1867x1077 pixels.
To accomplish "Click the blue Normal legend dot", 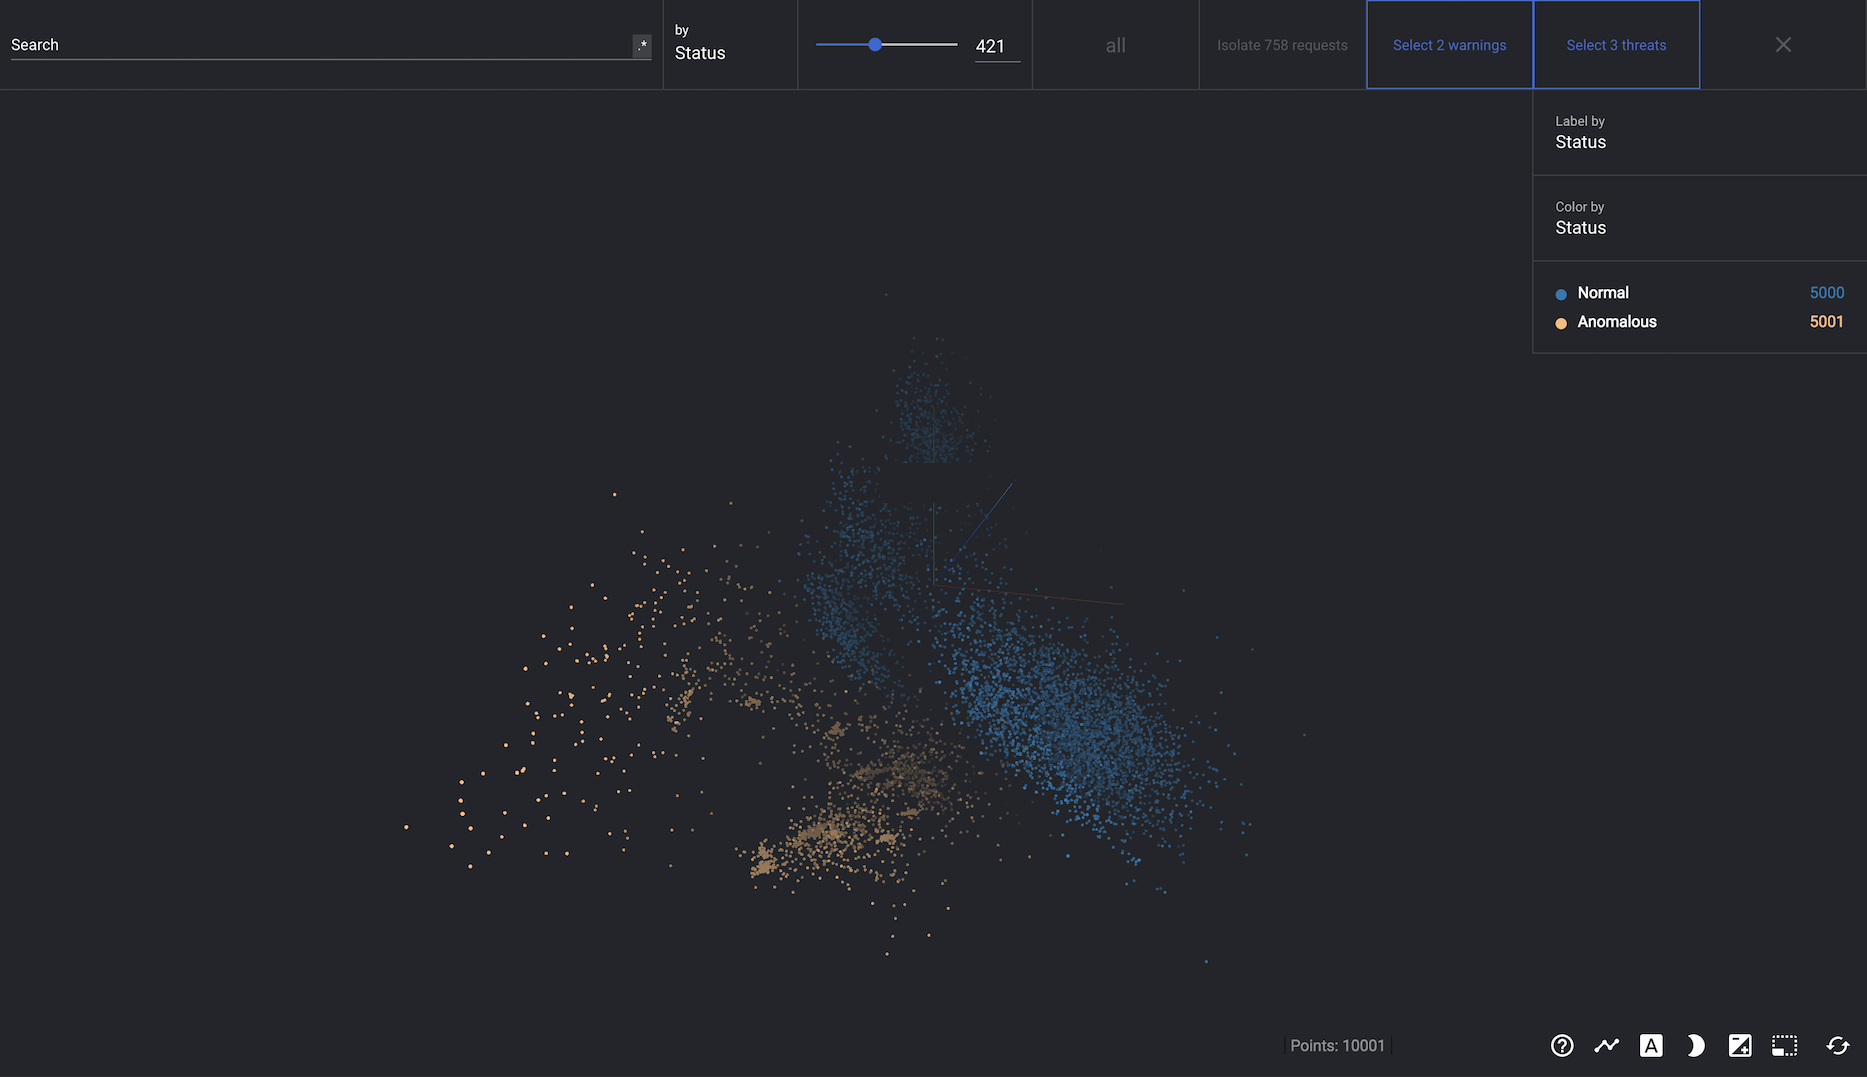I will point(1561,294).
